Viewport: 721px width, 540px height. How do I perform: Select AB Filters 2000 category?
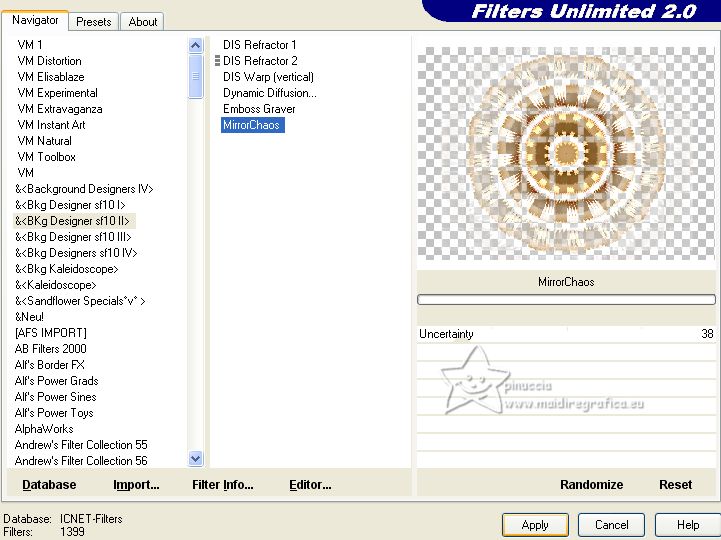[51, 349]
